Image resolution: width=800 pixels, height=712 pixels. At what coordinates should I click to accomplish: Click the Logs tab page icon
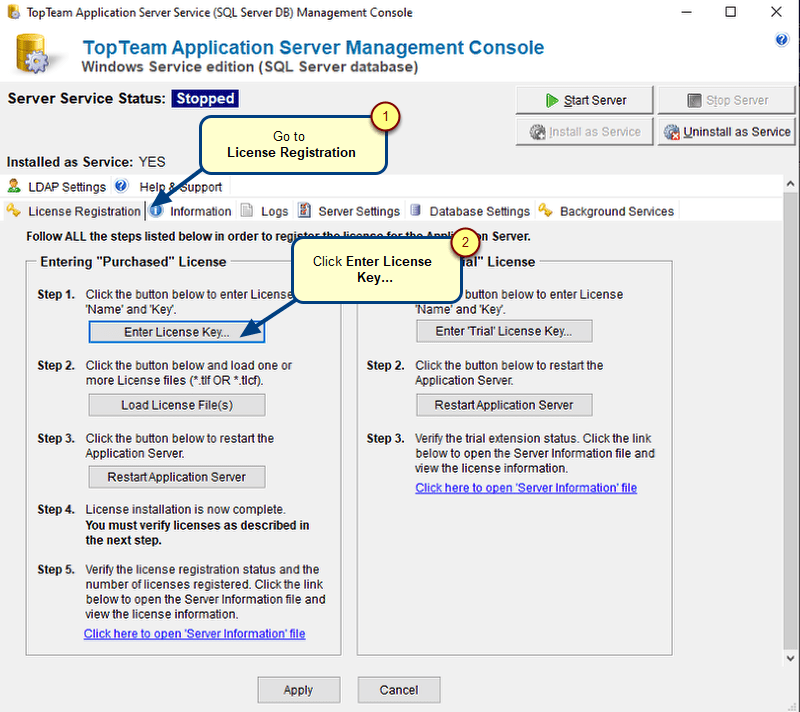pyautogui.click(x=247, y=210)
